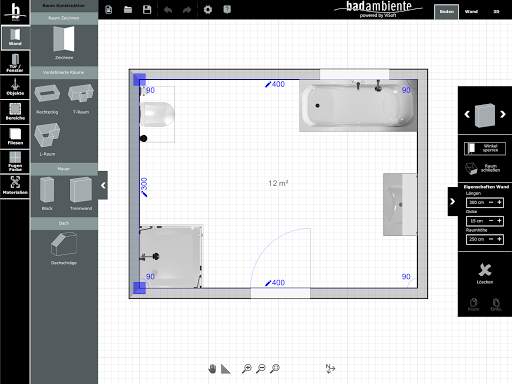This screenshot has width=512, height=384.
Task: Create a new document from top toolbar
Action: 108,10
